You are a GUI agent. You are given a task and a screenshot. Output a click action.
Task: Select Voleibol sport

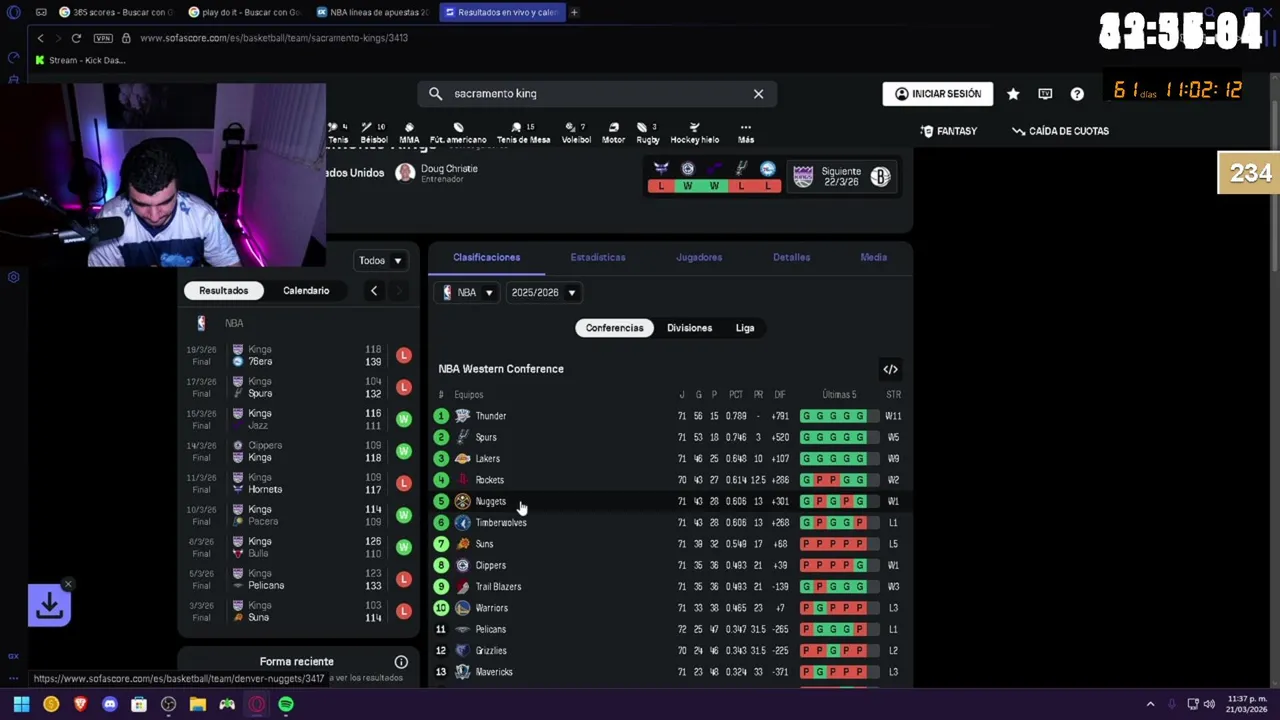pyautogui.click(x=576, y=133)
